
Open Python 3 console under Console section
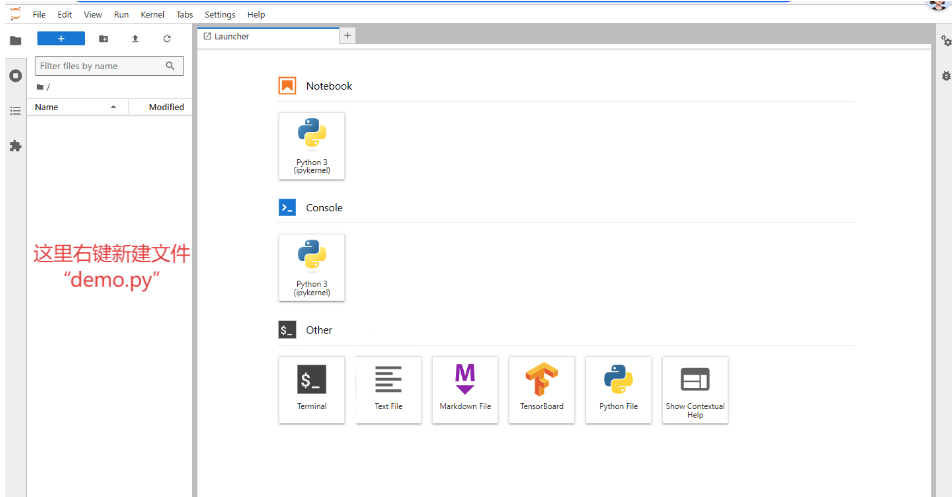pos(311,268)
